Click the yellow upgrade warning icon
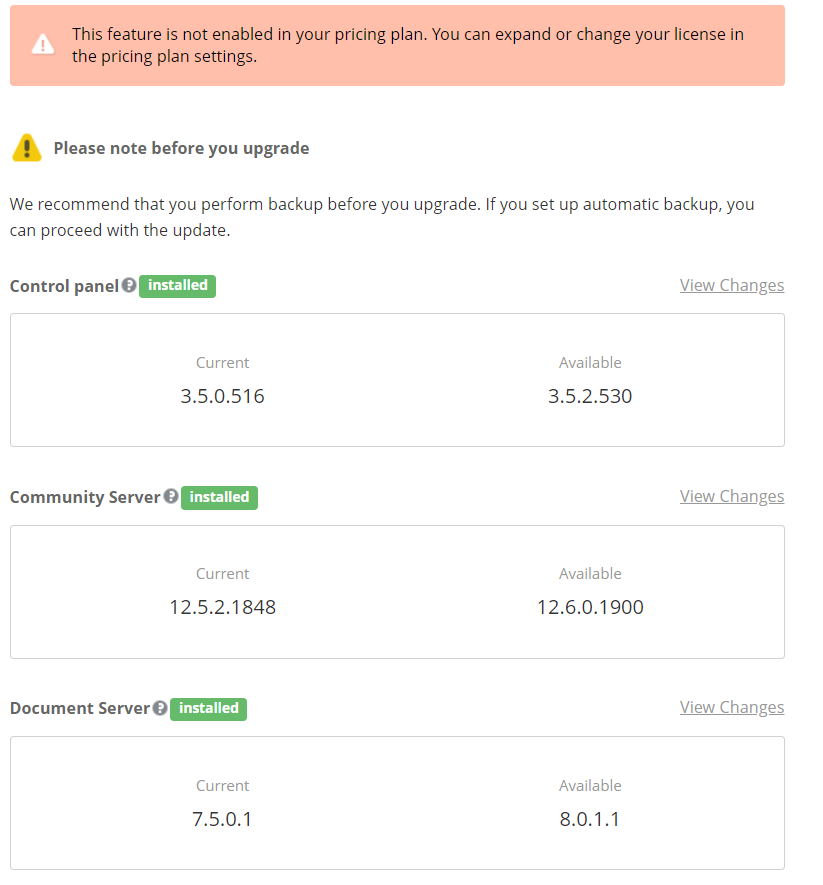 click(27, 148)
